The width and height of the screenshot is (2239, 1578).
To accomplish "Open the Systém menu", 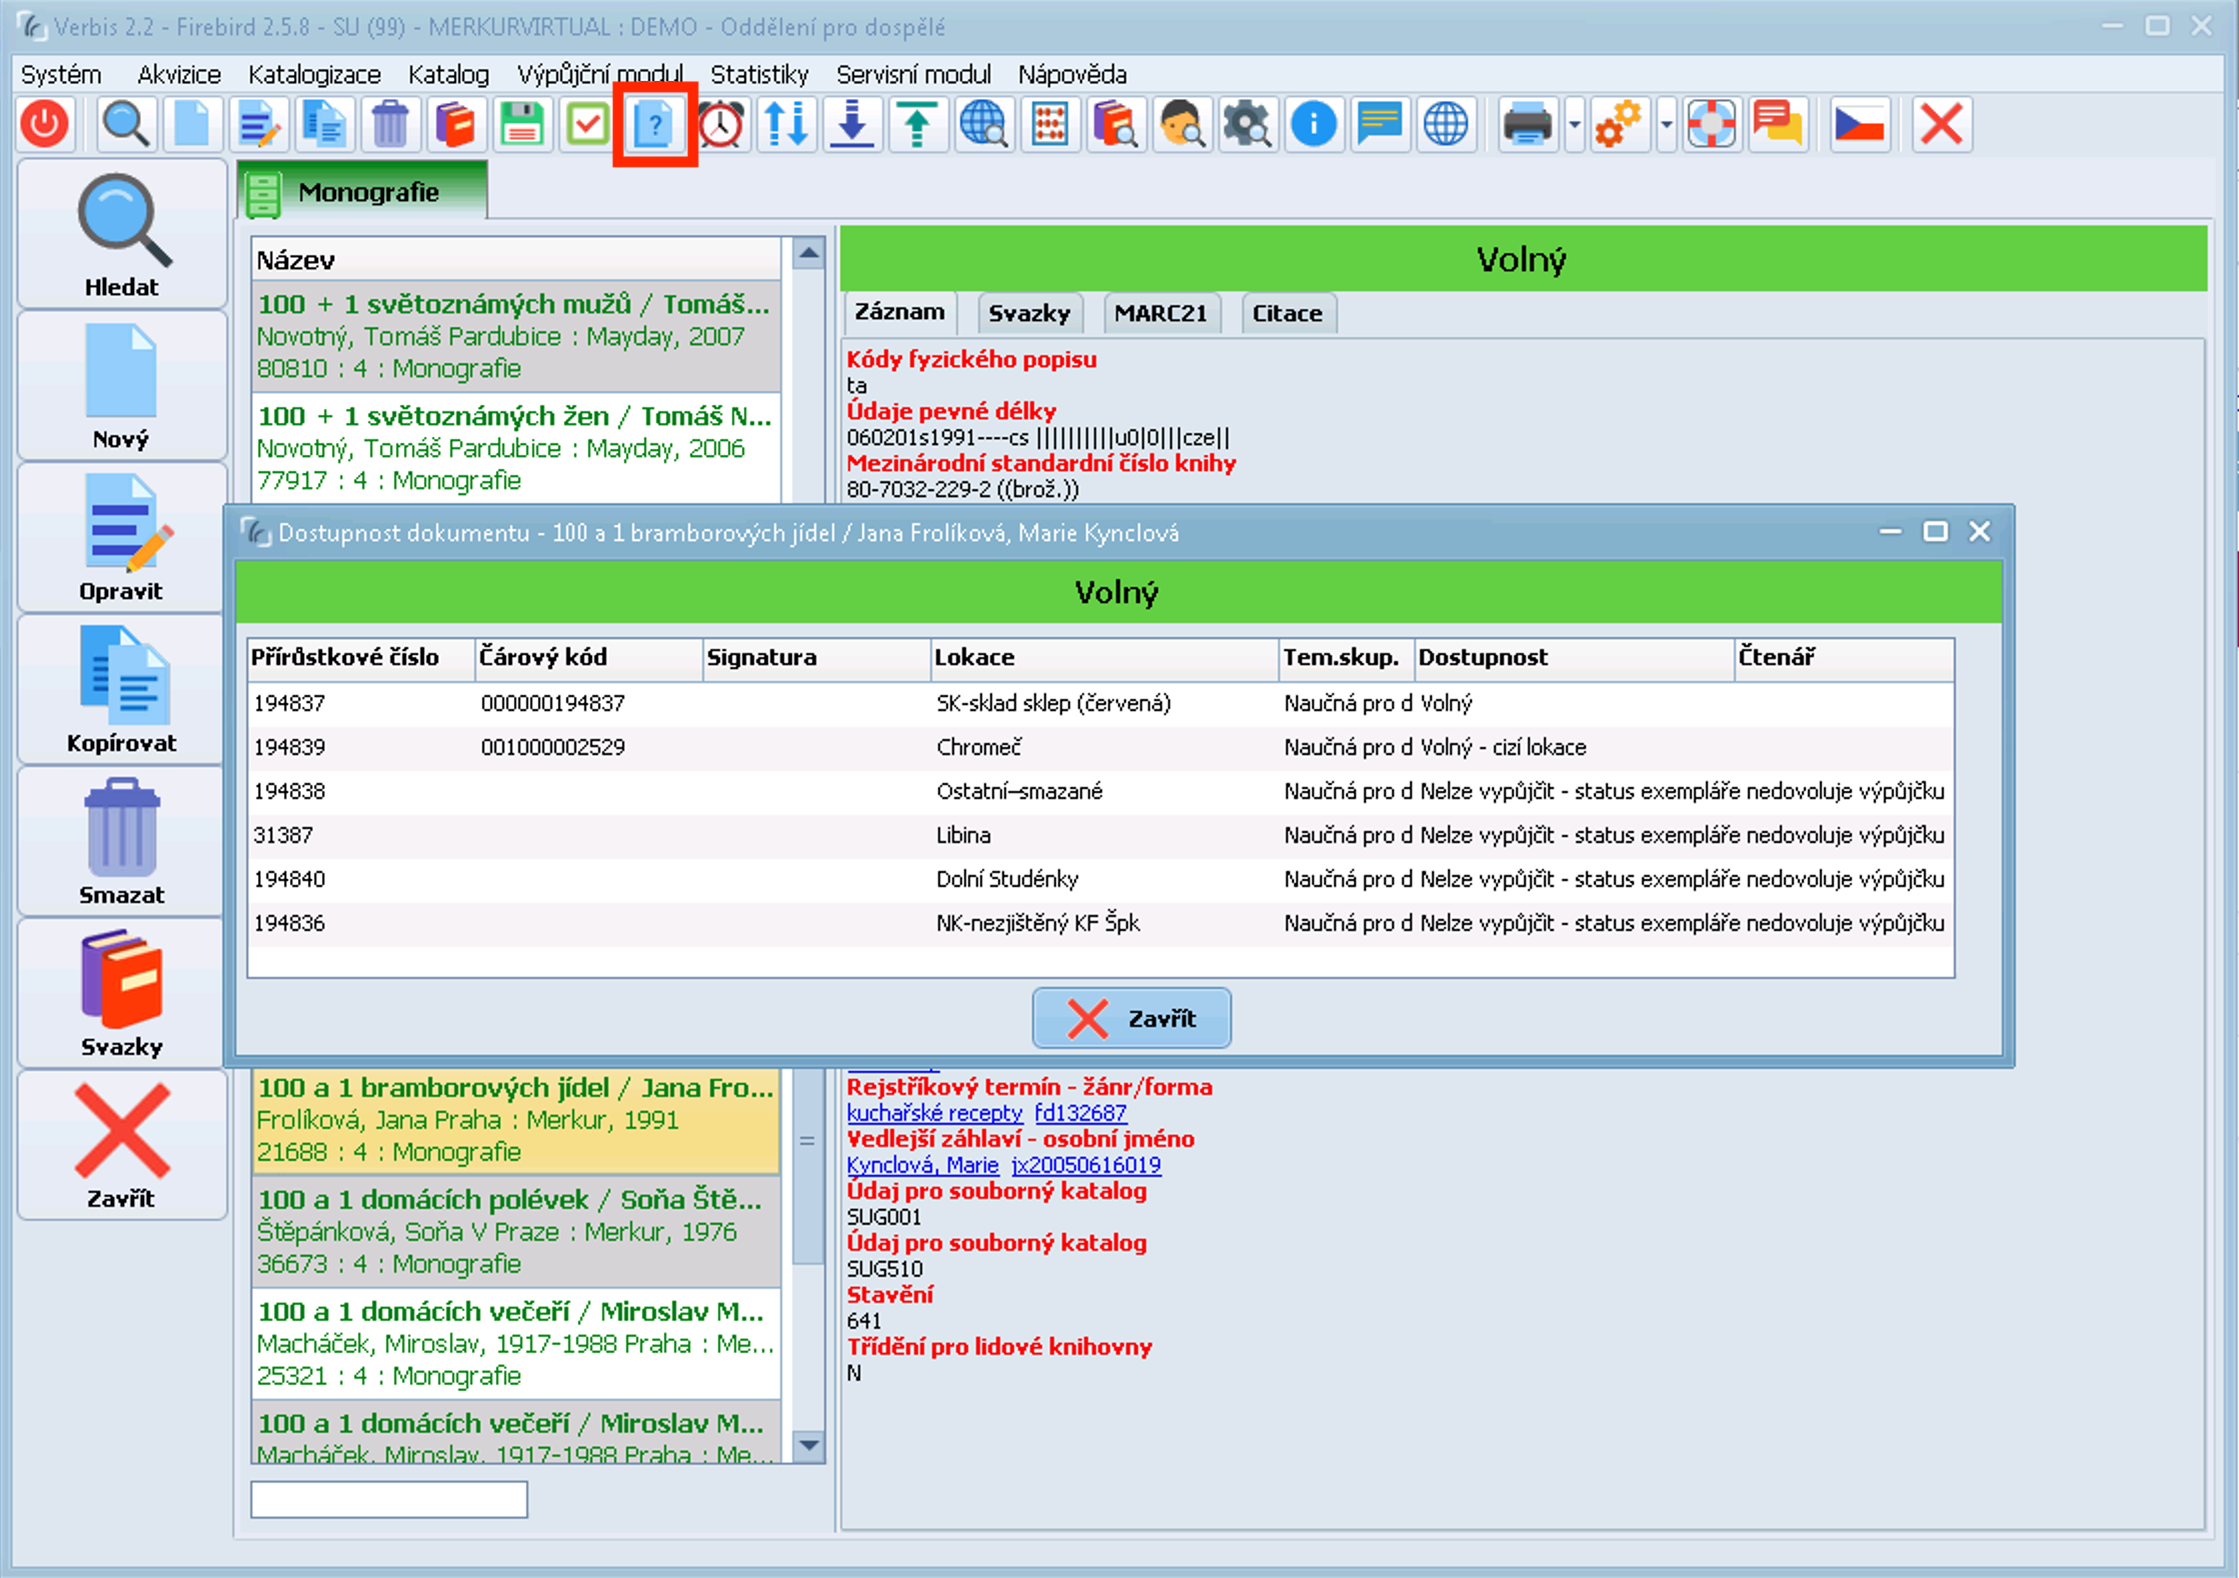I will (61, 74).
